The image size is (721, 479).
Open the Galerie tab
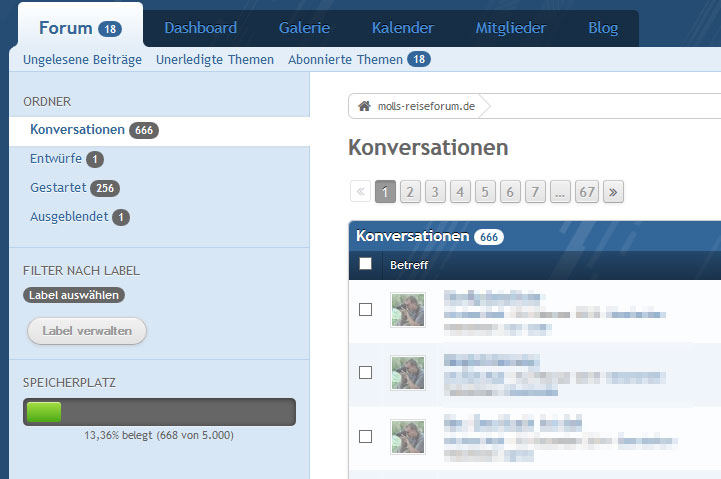[x=304, y=28]
